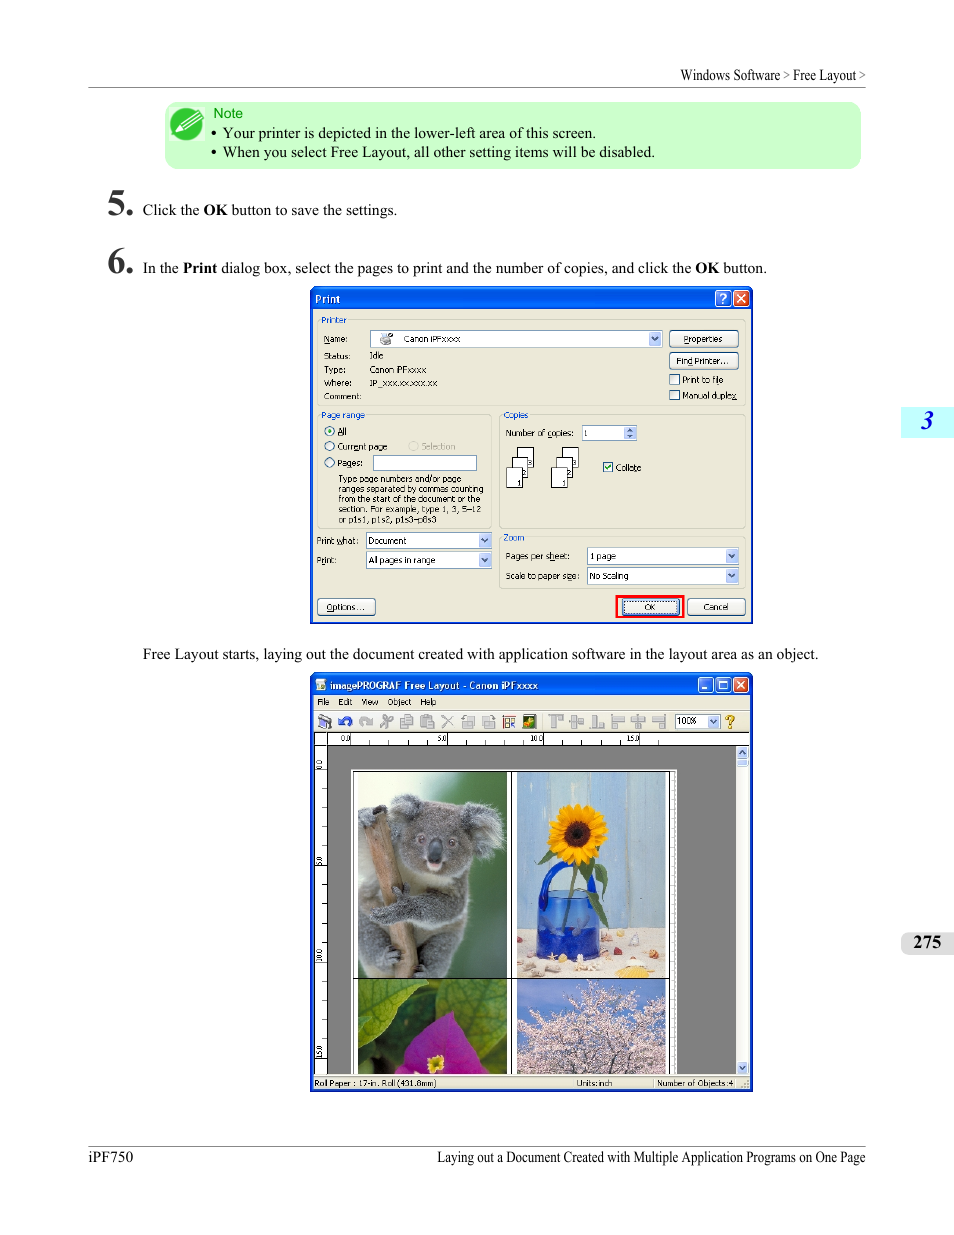The image size is (954, 1235).
Task: Click the Paste clipboard icon
Action: [427, 721]
